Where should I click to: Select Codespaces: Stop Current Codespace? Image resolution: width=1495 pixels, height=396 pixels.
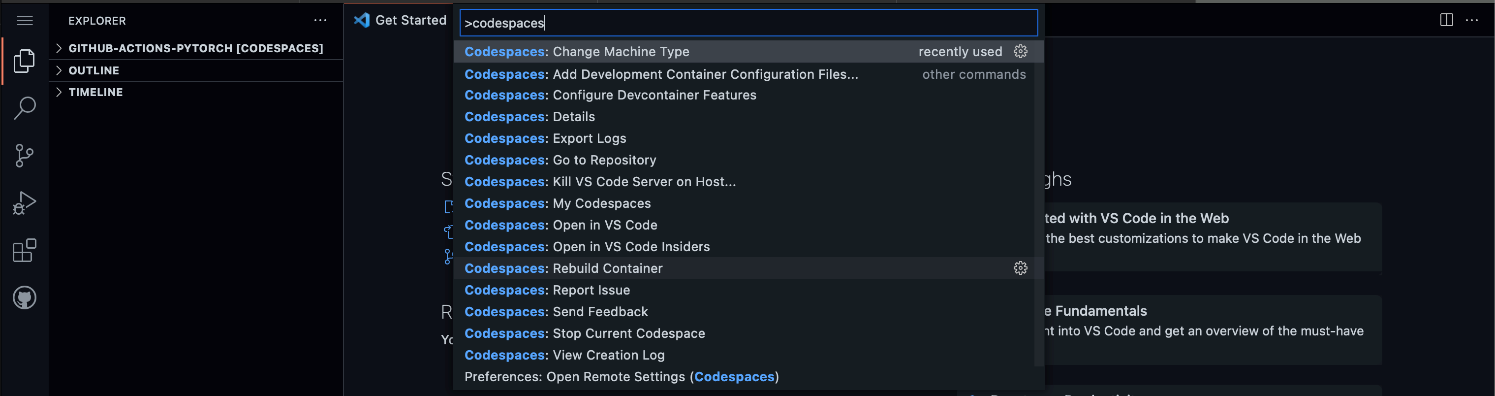(748, 333)
